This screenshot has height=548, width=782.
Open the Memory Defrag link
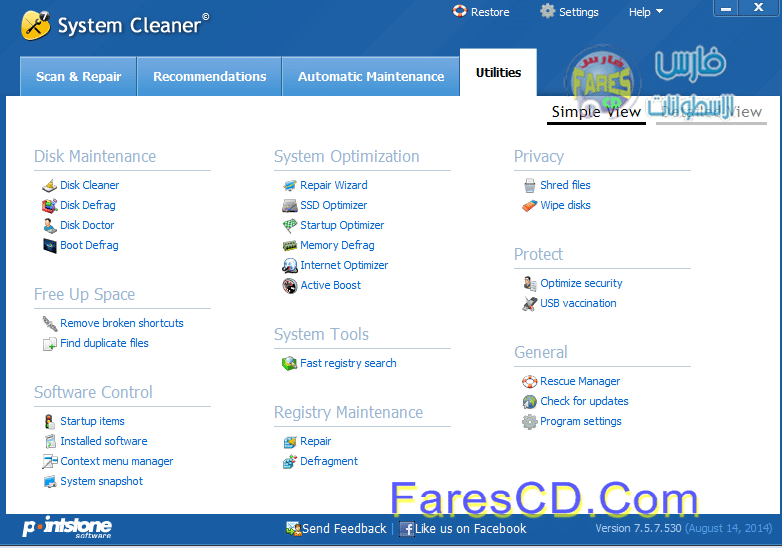click(x=337, y=245)
